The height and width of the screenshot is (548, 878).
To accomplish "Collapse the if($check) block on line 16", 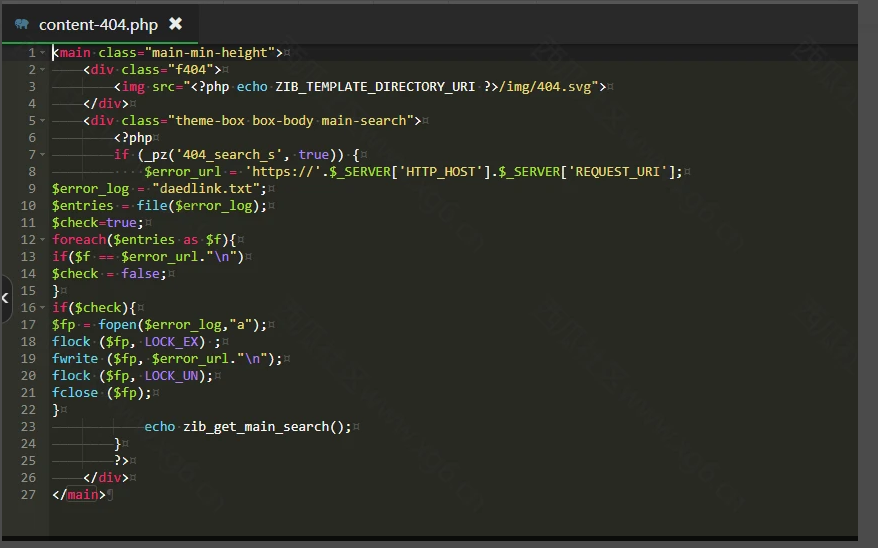I will tap(42, 307).
